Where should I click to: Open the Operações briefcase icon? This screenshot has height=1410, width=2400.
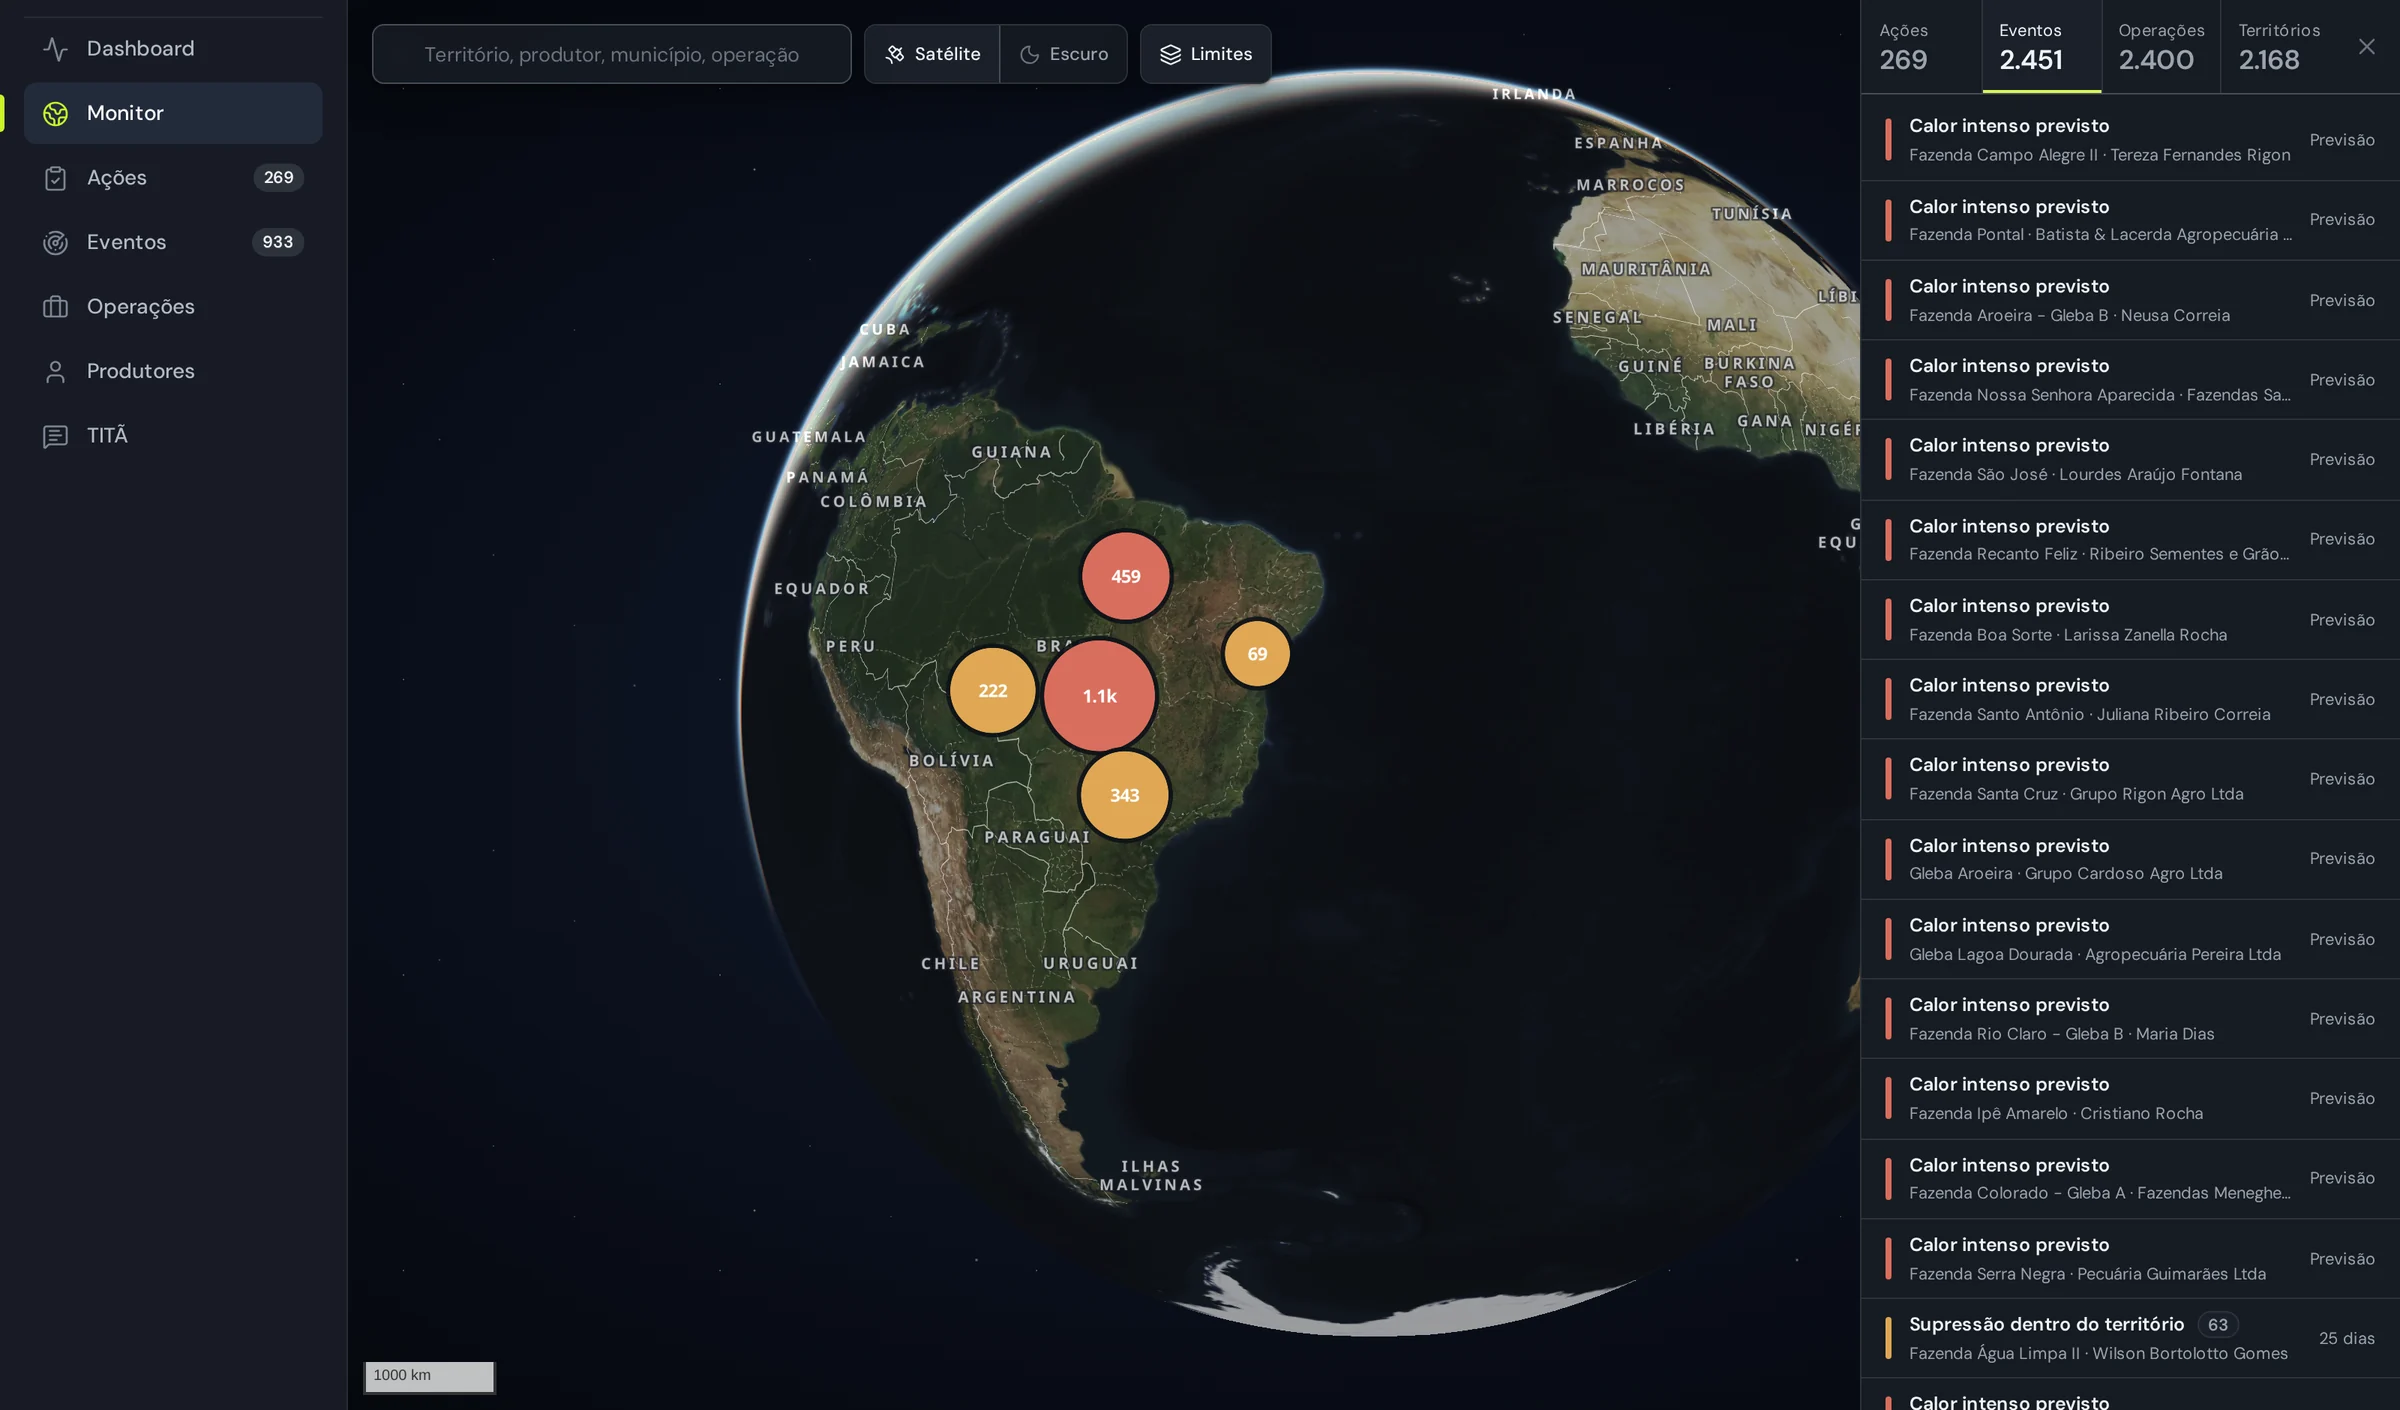click(56, 307)
